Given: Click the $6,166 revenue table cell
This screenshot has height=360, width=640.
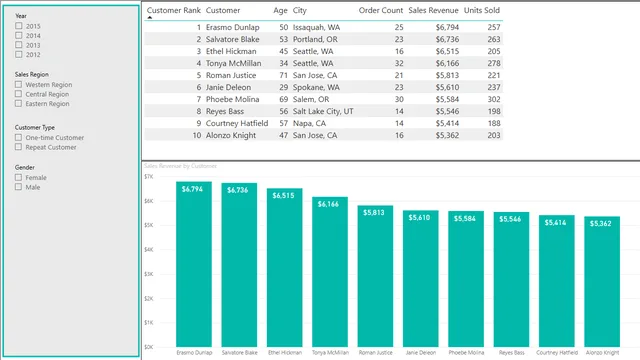Looking at the screenshot, I should (x=447, y=63).
